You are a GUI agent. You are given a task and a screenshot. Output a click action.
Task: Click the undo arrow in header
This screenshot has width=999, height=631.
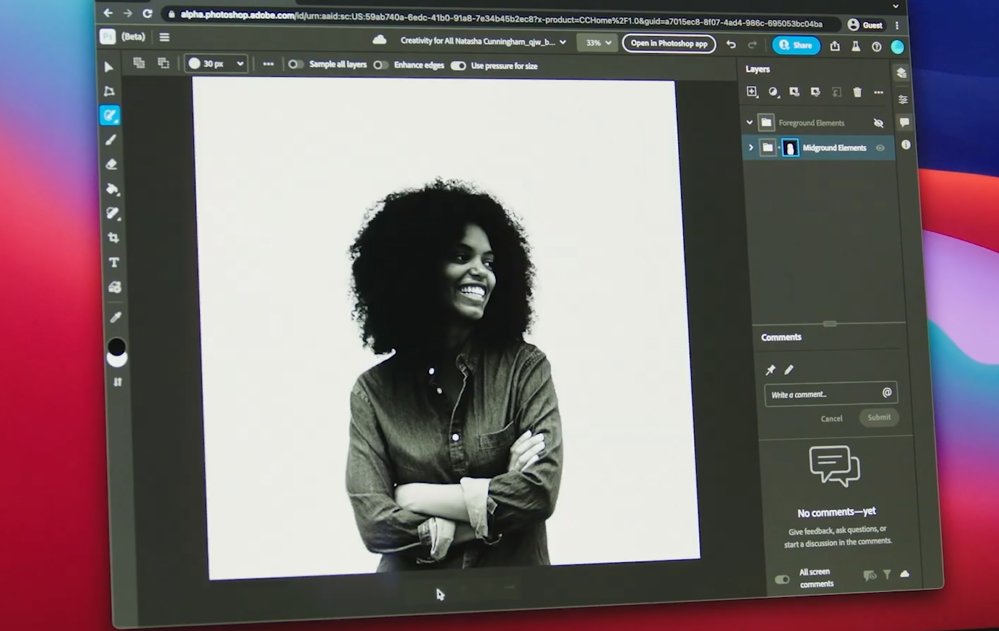point(731,45)
